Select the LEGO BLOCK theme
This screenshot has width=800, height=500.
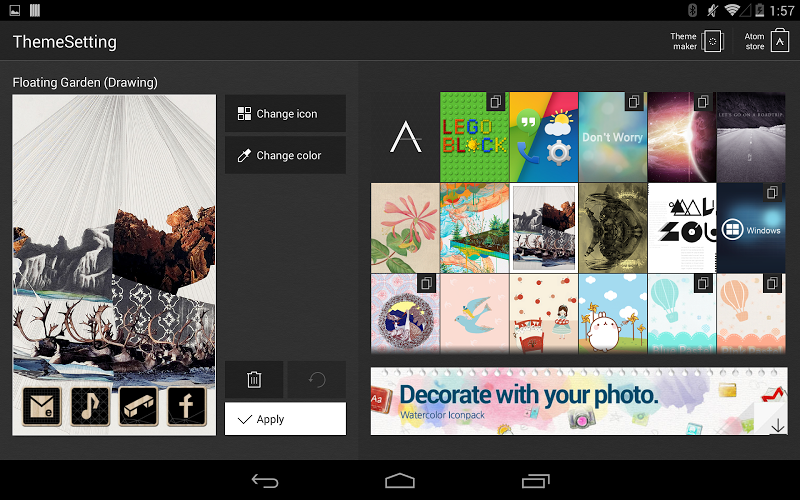click(x=474, y=137)
